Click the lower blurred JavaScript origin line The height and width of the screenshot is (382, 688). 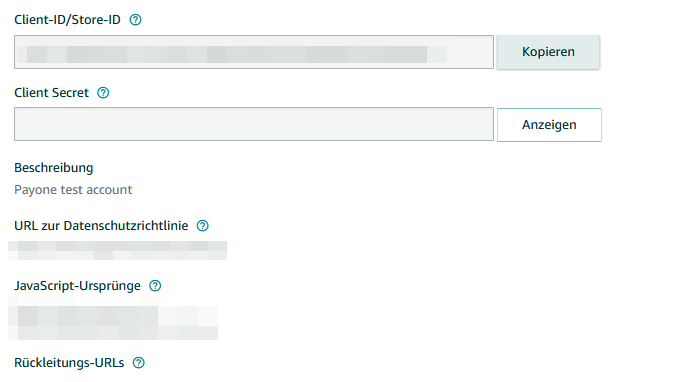point(113,332)
